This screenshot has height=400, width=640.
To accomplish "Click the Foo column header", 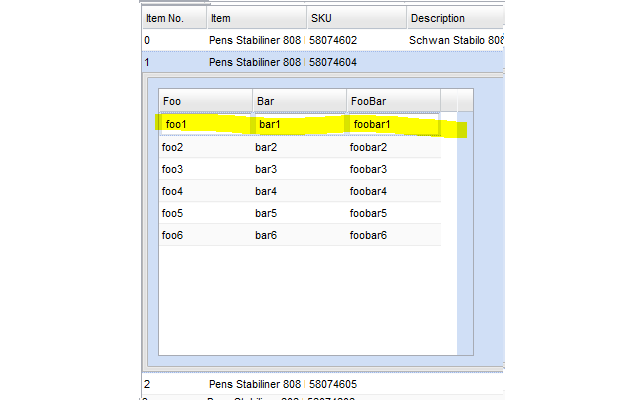I will pyautogui.click(x=205, y=101).
